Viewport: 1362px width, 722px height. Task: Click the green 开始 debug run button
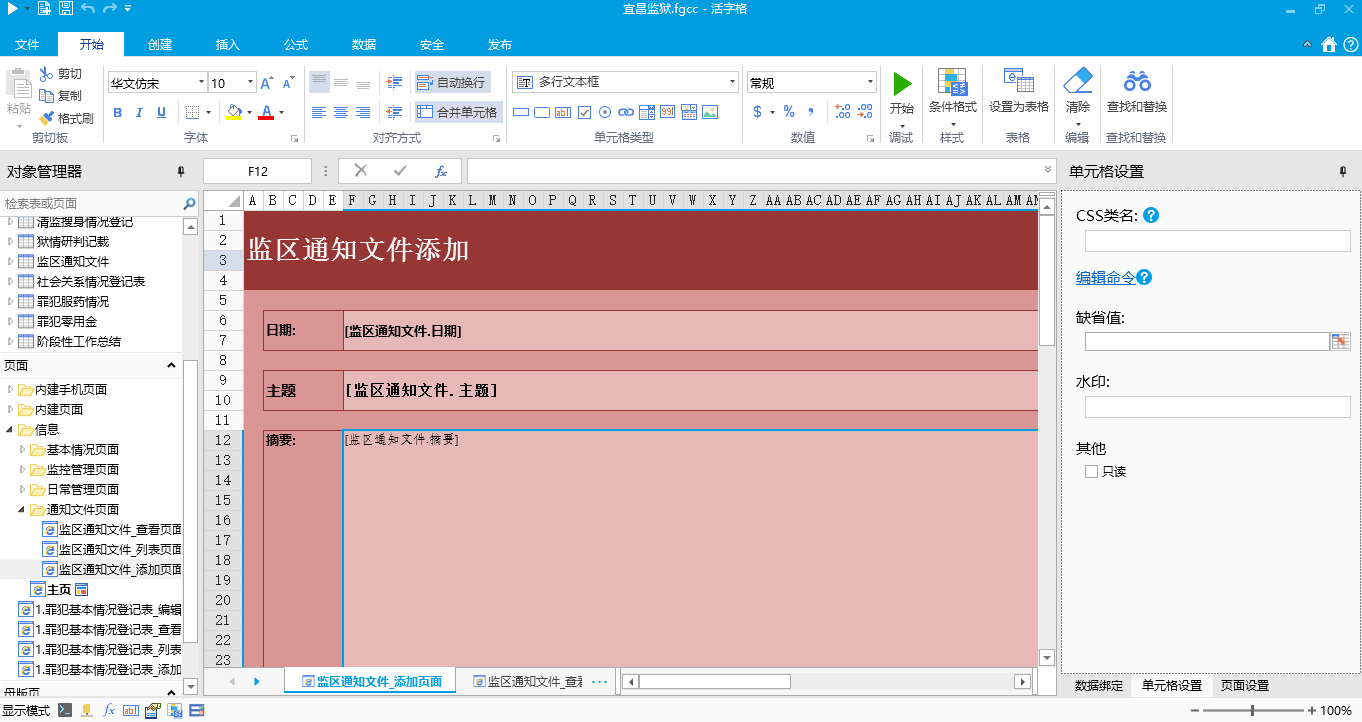(x=902, y=83)
